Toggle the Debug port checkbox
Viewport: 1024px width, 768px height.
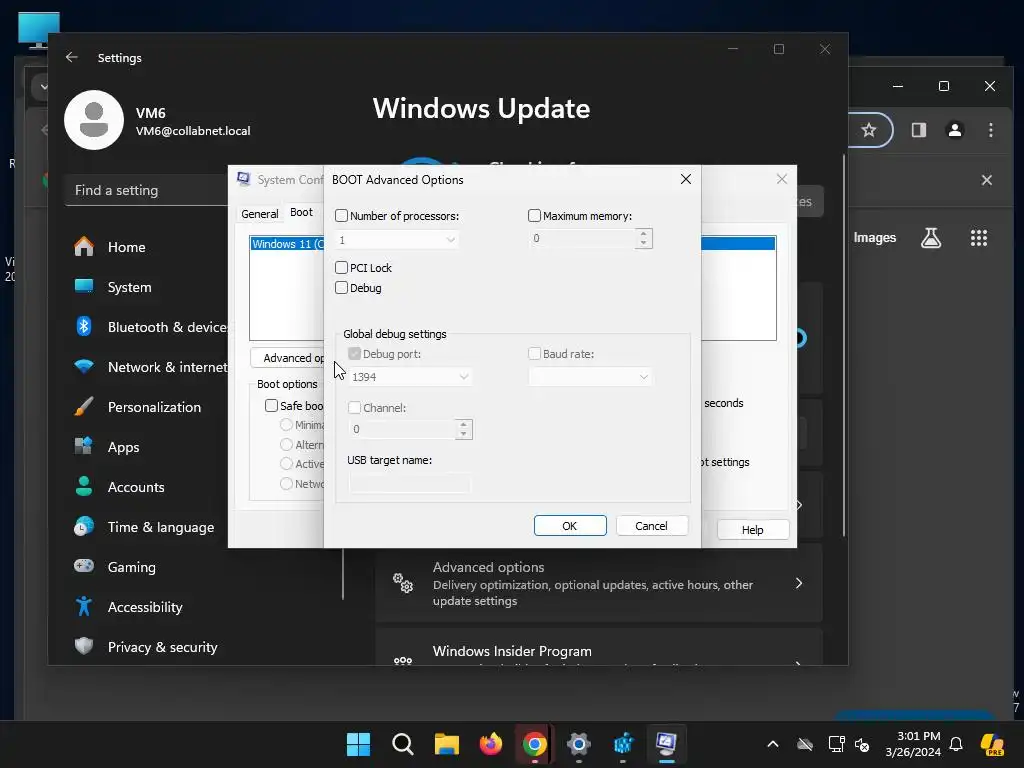[x=355, y=353]
